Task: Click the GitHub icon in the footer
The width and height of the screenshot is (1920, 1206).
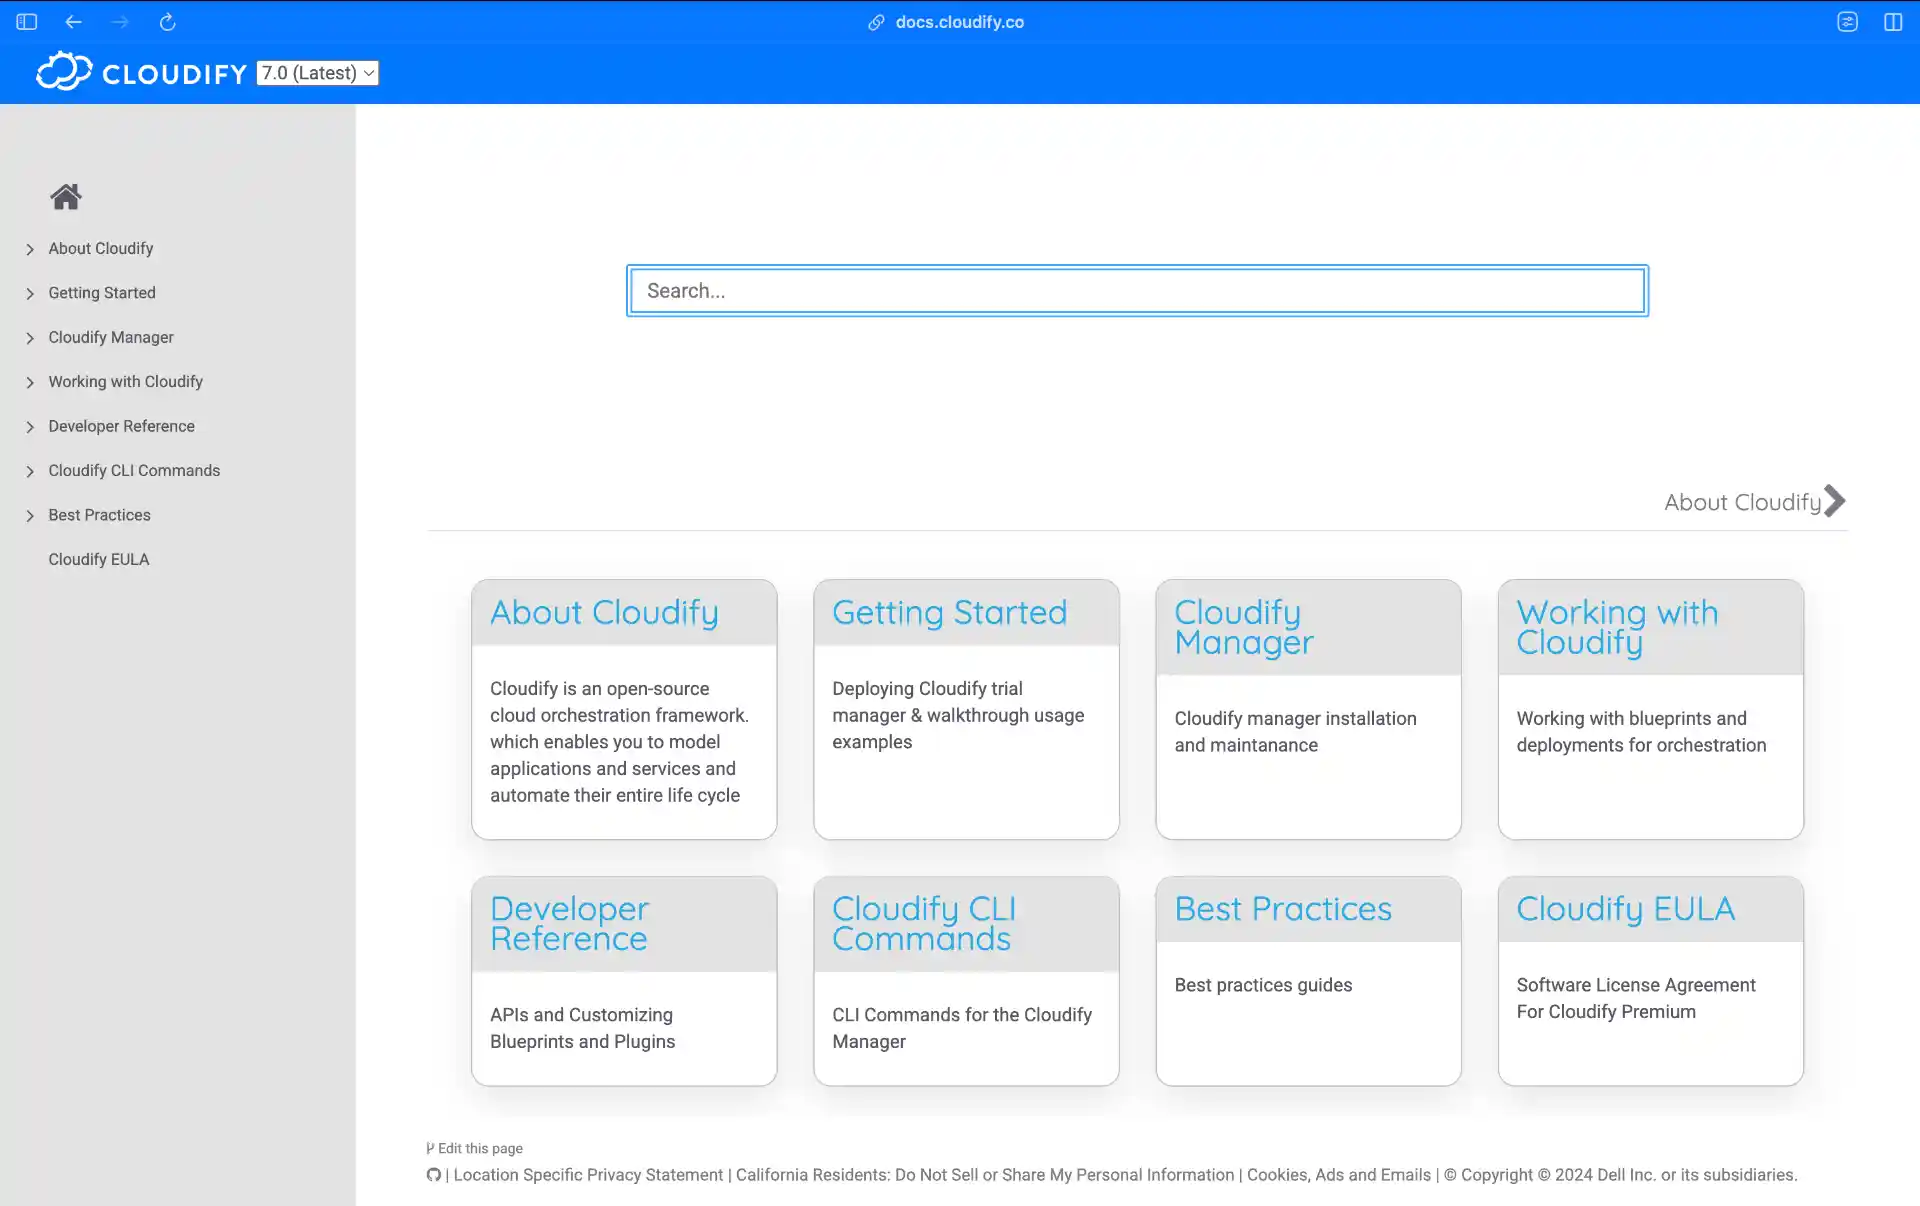Action: tap(433, 1175)
